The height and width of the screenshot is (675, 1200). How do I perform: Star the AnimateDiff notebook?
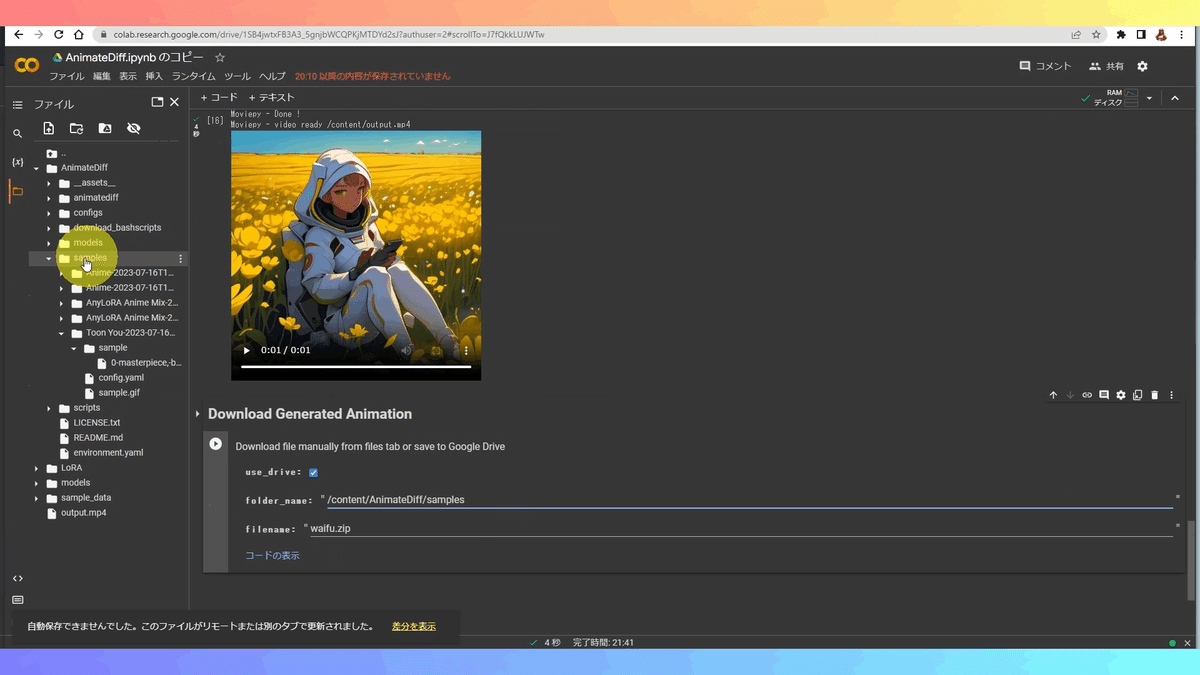[x=220, y=58]
